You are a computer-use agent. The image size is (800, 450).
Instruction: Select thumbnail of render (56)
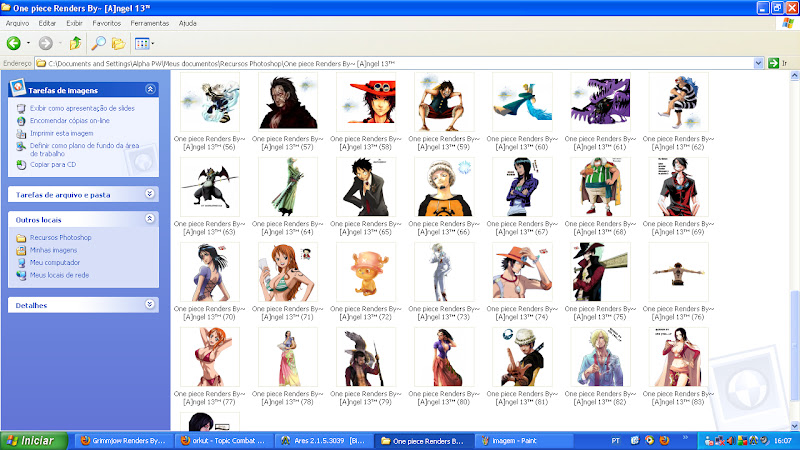click(210, 102)
